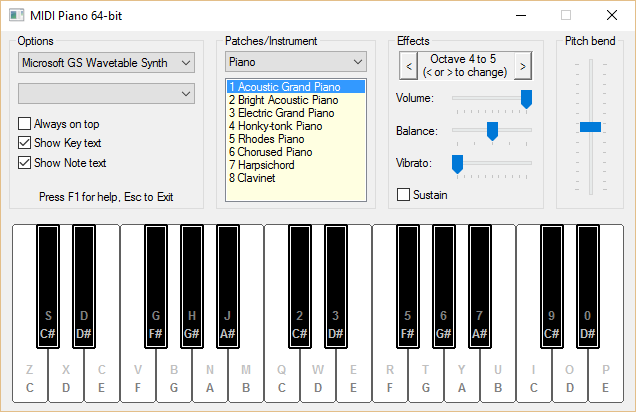Viewport: 636px width, 412px height.
Task: Click the Vibrato slider track
Action: click(492, 163)
